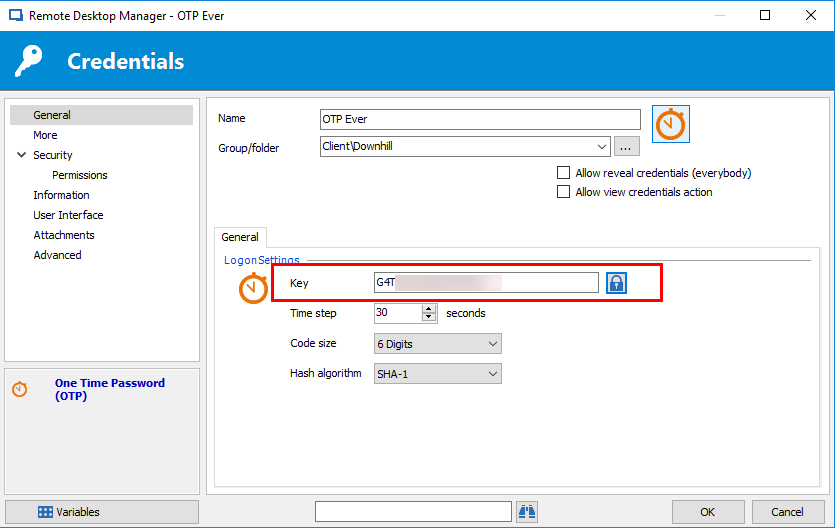Viewport: 835px width, 528px height.
Task: Close the Remote Desktop Manager window
Action: click(811, 15)
